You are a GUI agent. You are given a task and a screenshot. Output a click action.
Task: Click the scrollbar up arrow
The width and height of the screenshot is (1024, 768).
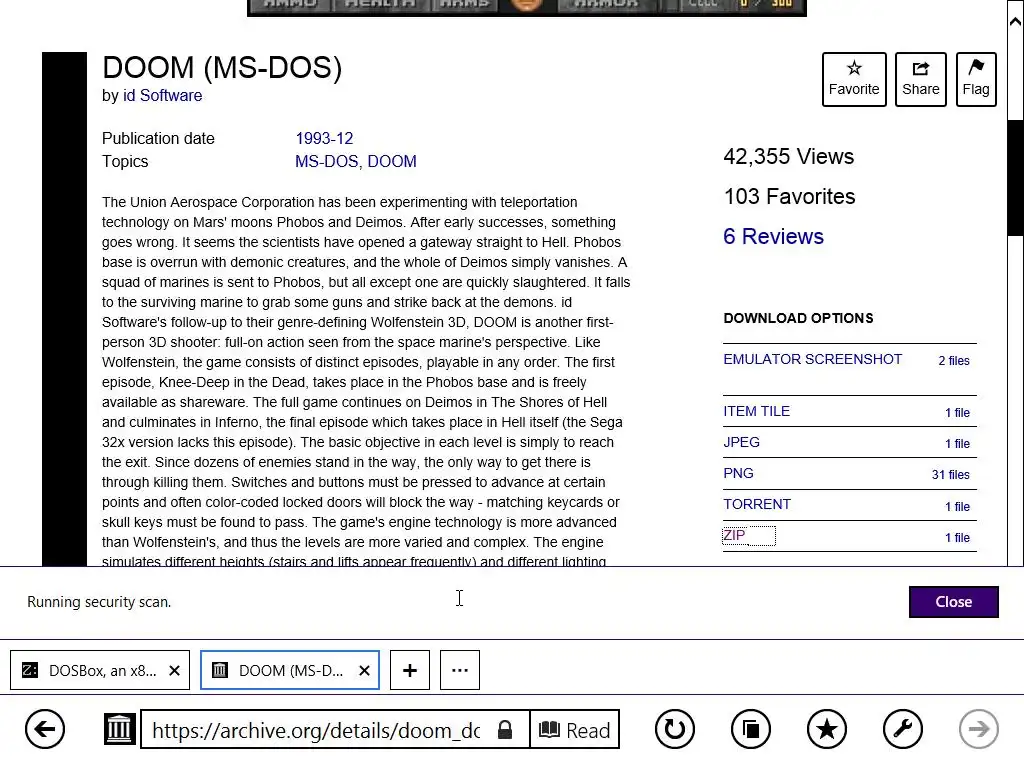1016,22
